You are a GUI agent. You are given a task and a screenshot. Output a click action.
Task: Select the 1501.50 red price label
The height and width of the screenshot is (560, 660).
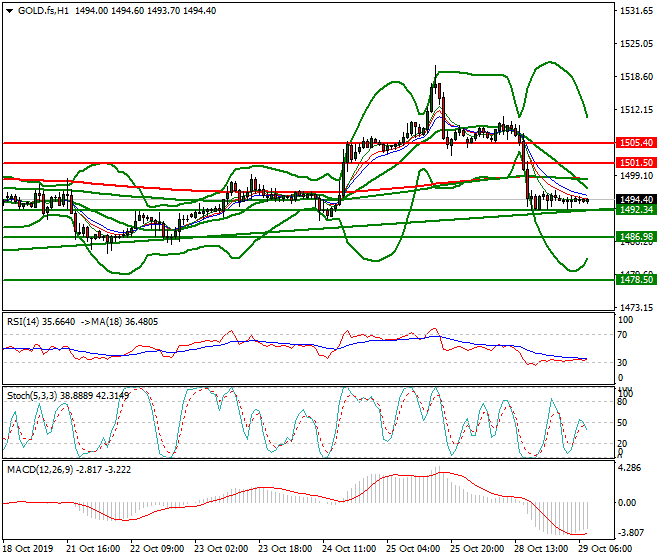[636, 163]
